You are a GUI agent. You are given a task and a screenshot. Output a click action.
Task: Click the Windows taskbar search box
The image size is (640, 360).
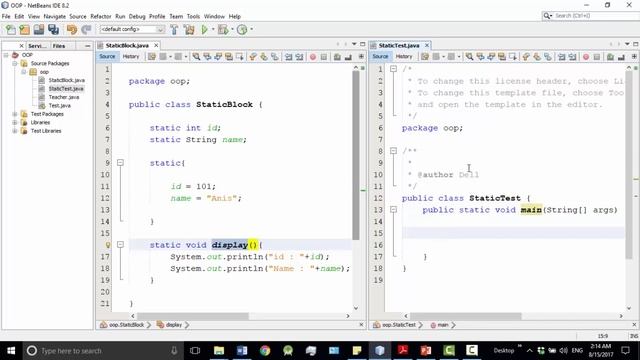point(102,351)
